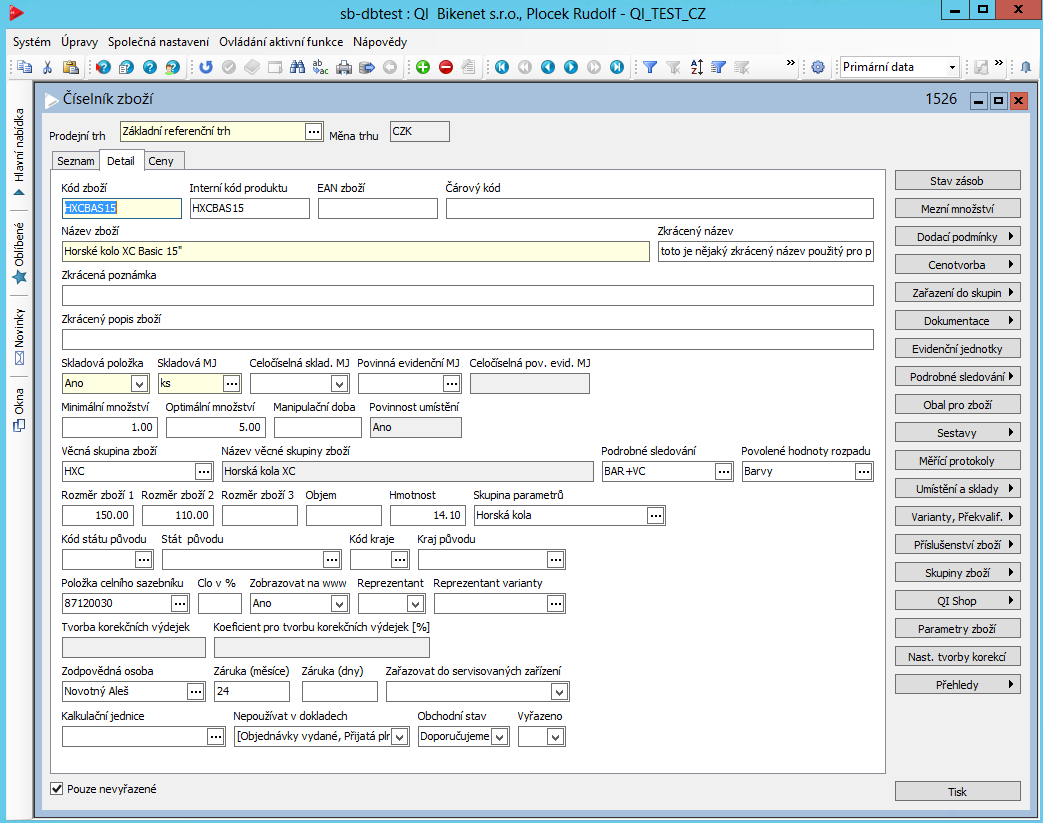Click the funnel Filter icon

coord(650,67)
